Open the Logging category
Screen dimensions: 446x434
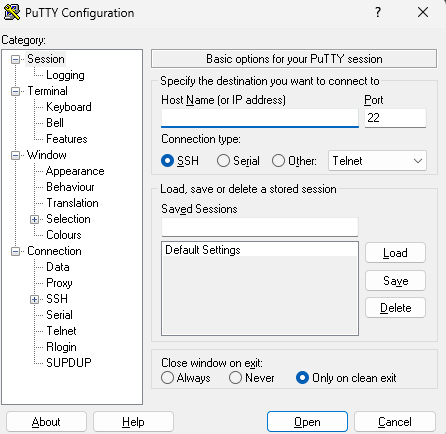click(x=65, y=75)
